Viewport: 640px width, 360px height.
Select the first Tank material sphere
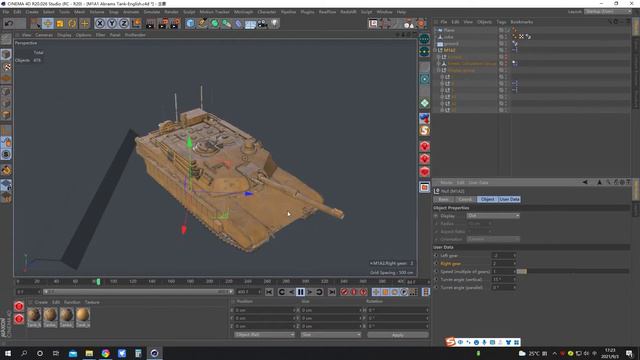34,315
